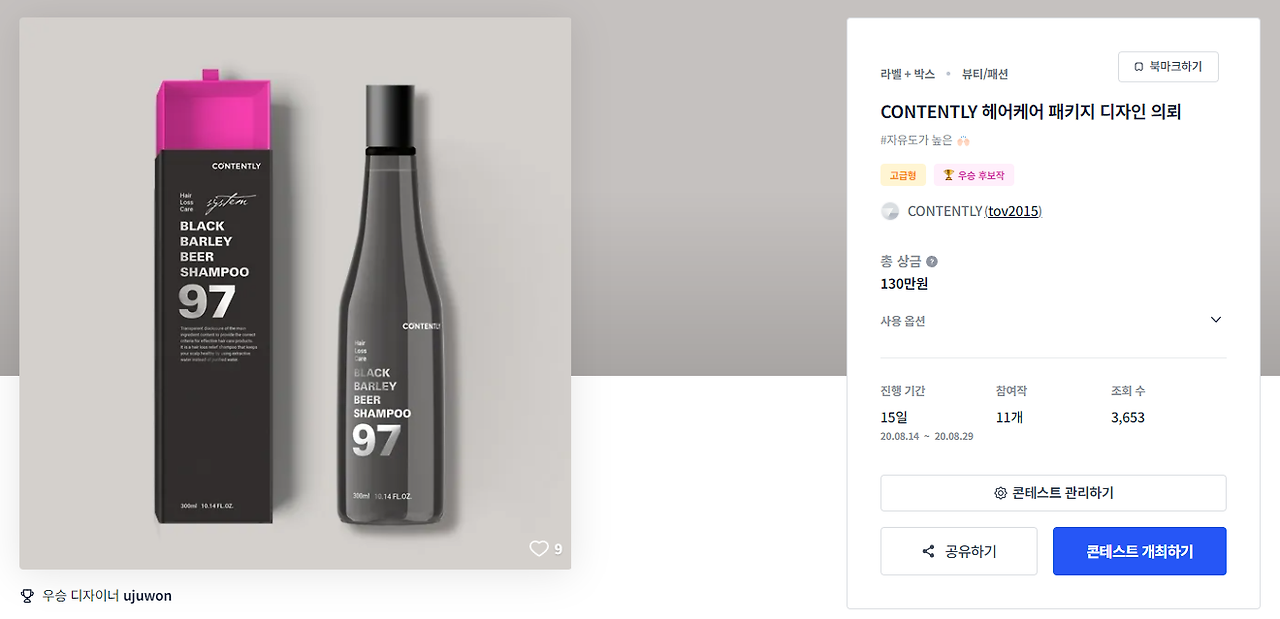Click the share icon in 공유하기
1280x619 pixels.
click(x=928, y=552)
